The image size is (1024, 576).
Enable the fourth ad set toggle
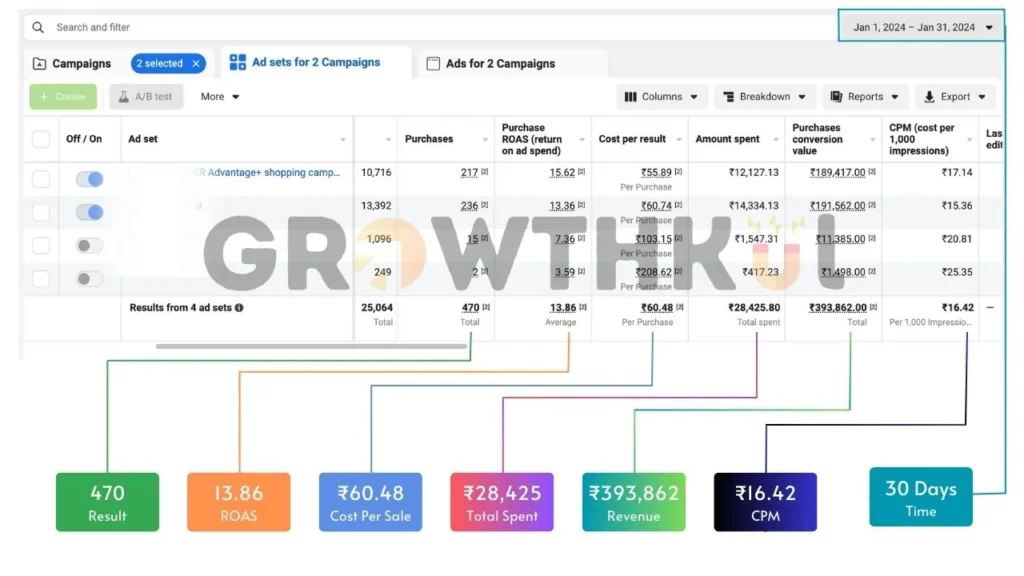click(x=90, y=279)
